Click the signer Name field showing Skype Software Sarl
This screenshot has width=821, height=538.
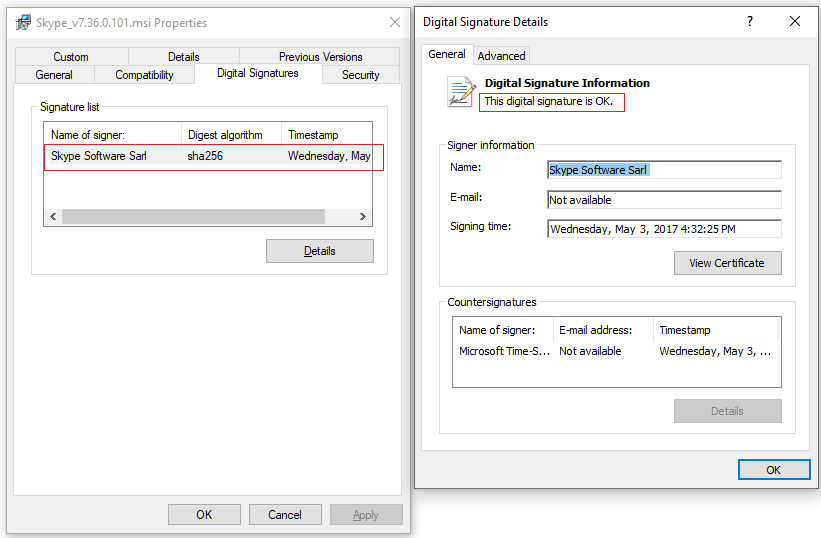(x=664, y=170)
